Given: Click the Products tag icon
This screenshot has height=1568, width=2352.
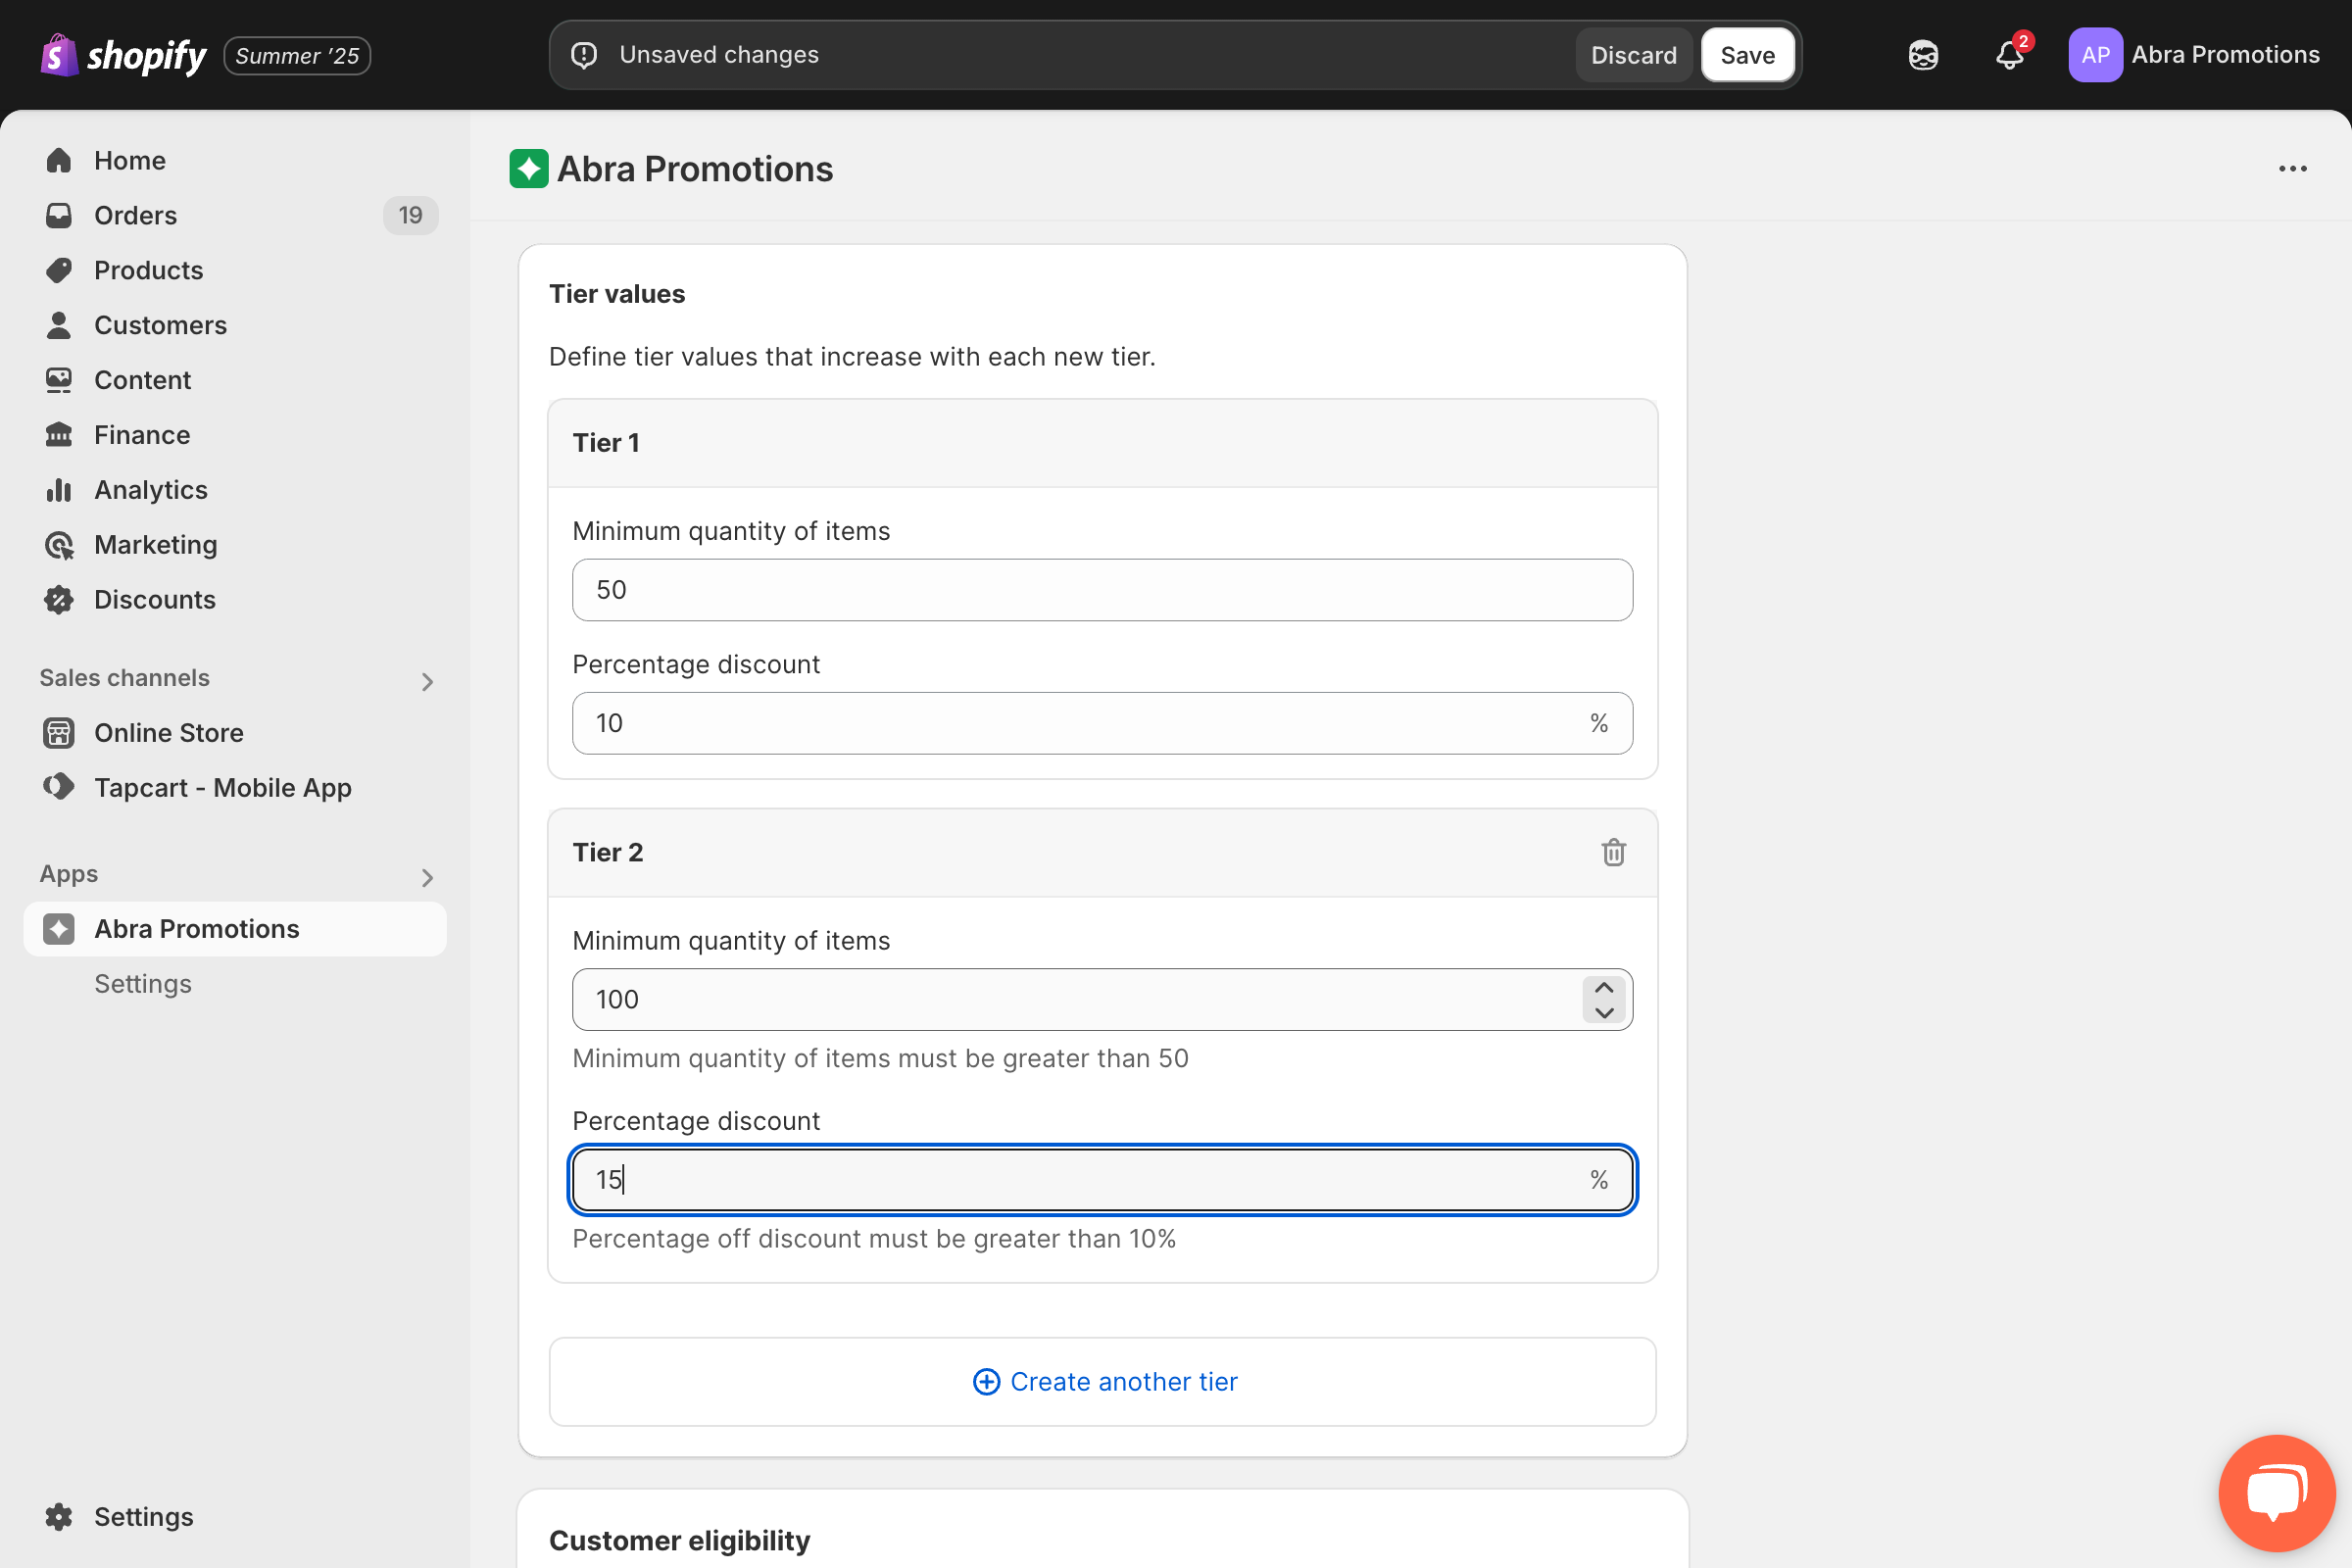Looking at the screenshot, I should tap(59, 270).
